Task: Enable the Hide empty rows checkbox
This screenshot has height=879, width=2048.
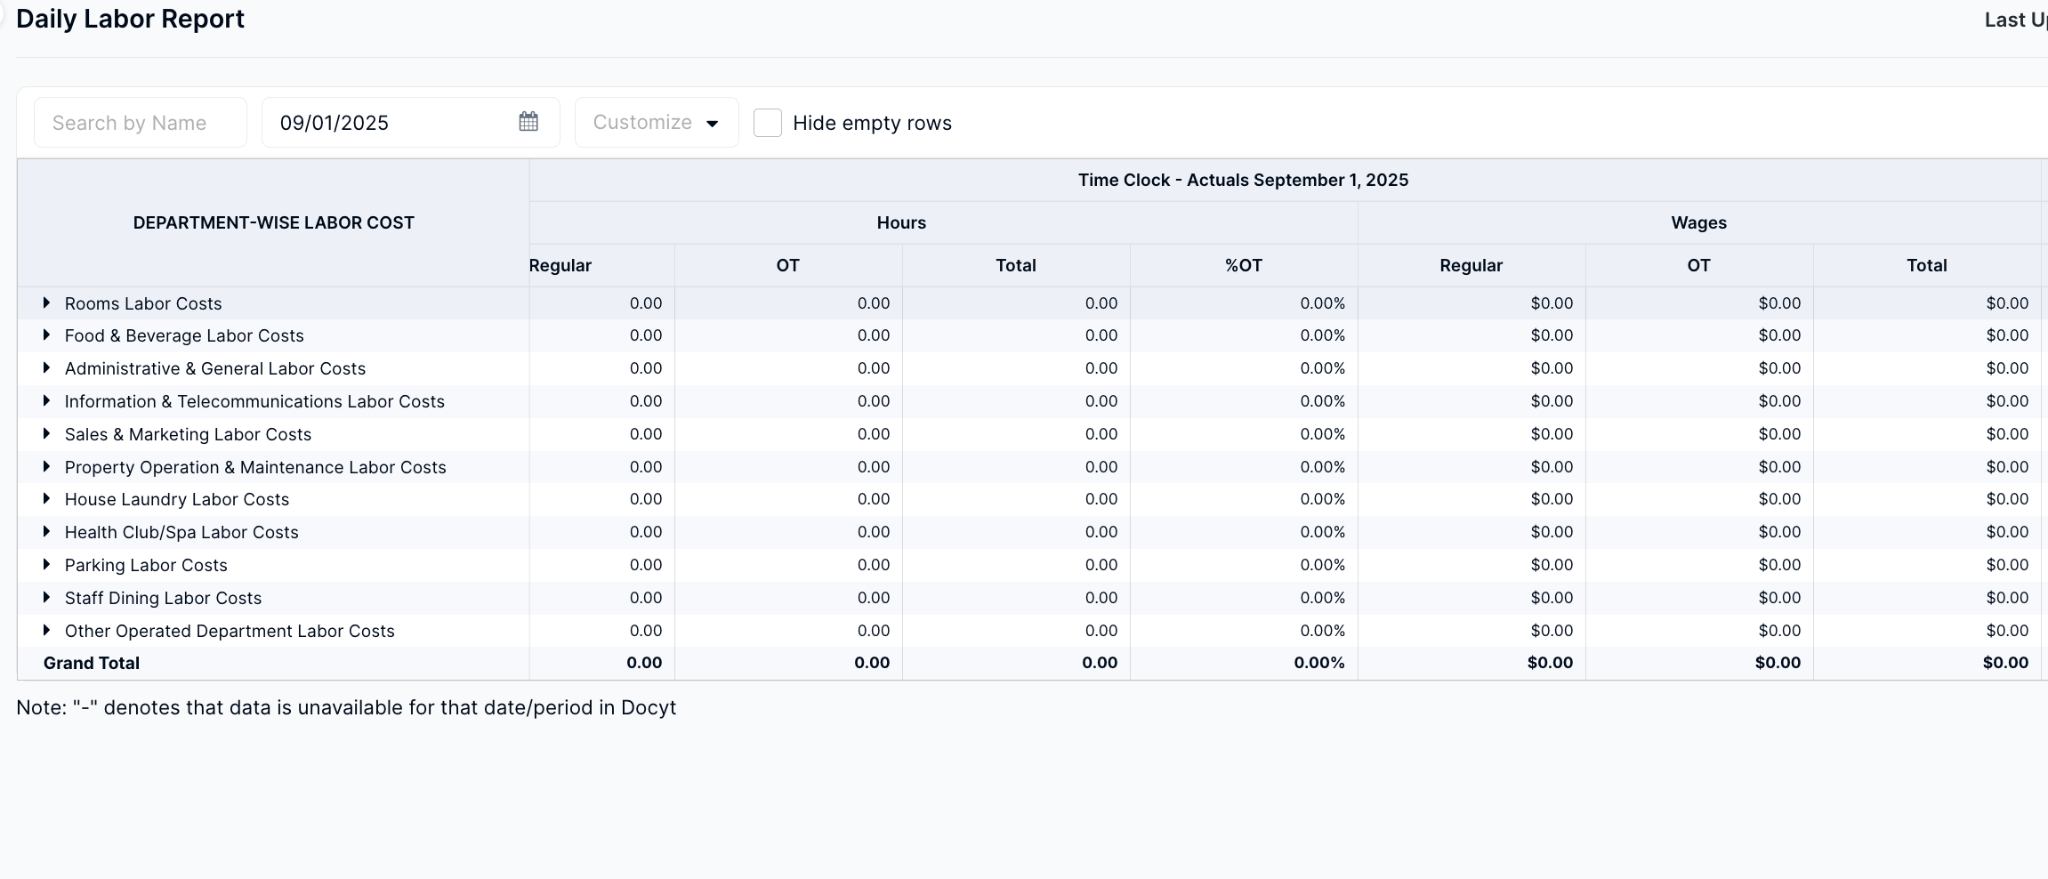Action: (x=767, y=123)
